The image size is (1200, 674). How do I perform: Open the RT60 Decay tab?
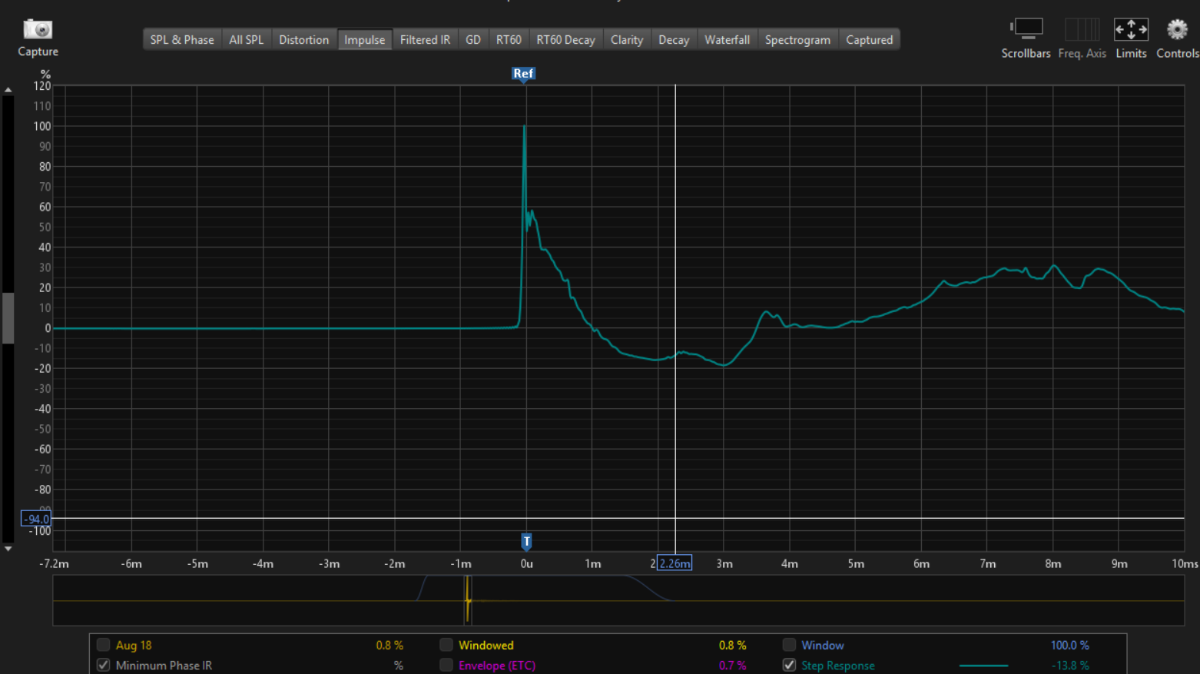point(566,40)
